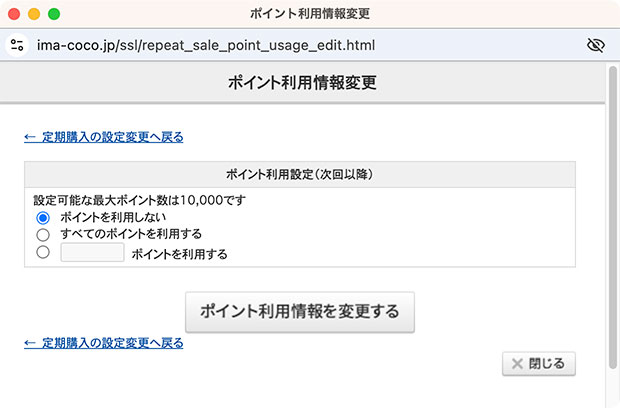Click the ポイントを利用する label beside the input
This screenshot has width=620, height=408.
pos(179,254)
